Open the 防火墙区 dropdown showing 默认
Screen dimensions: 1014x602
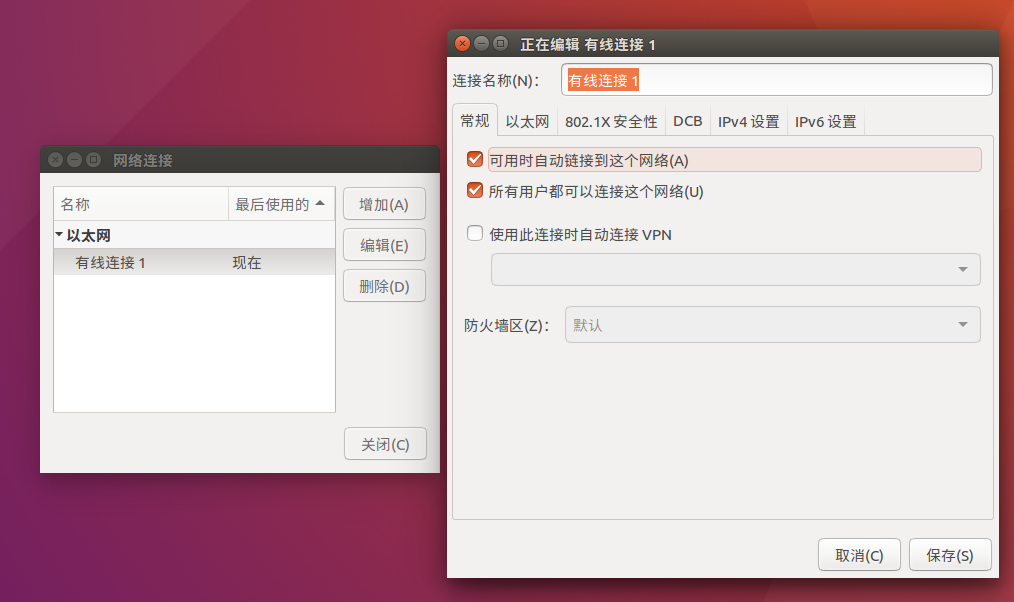pos(772,325)
